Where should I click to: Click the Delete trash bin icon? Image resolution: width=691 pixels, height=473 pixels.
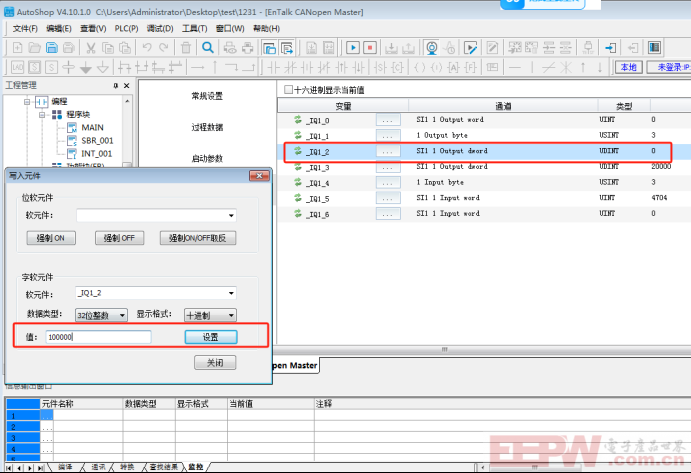186,48
